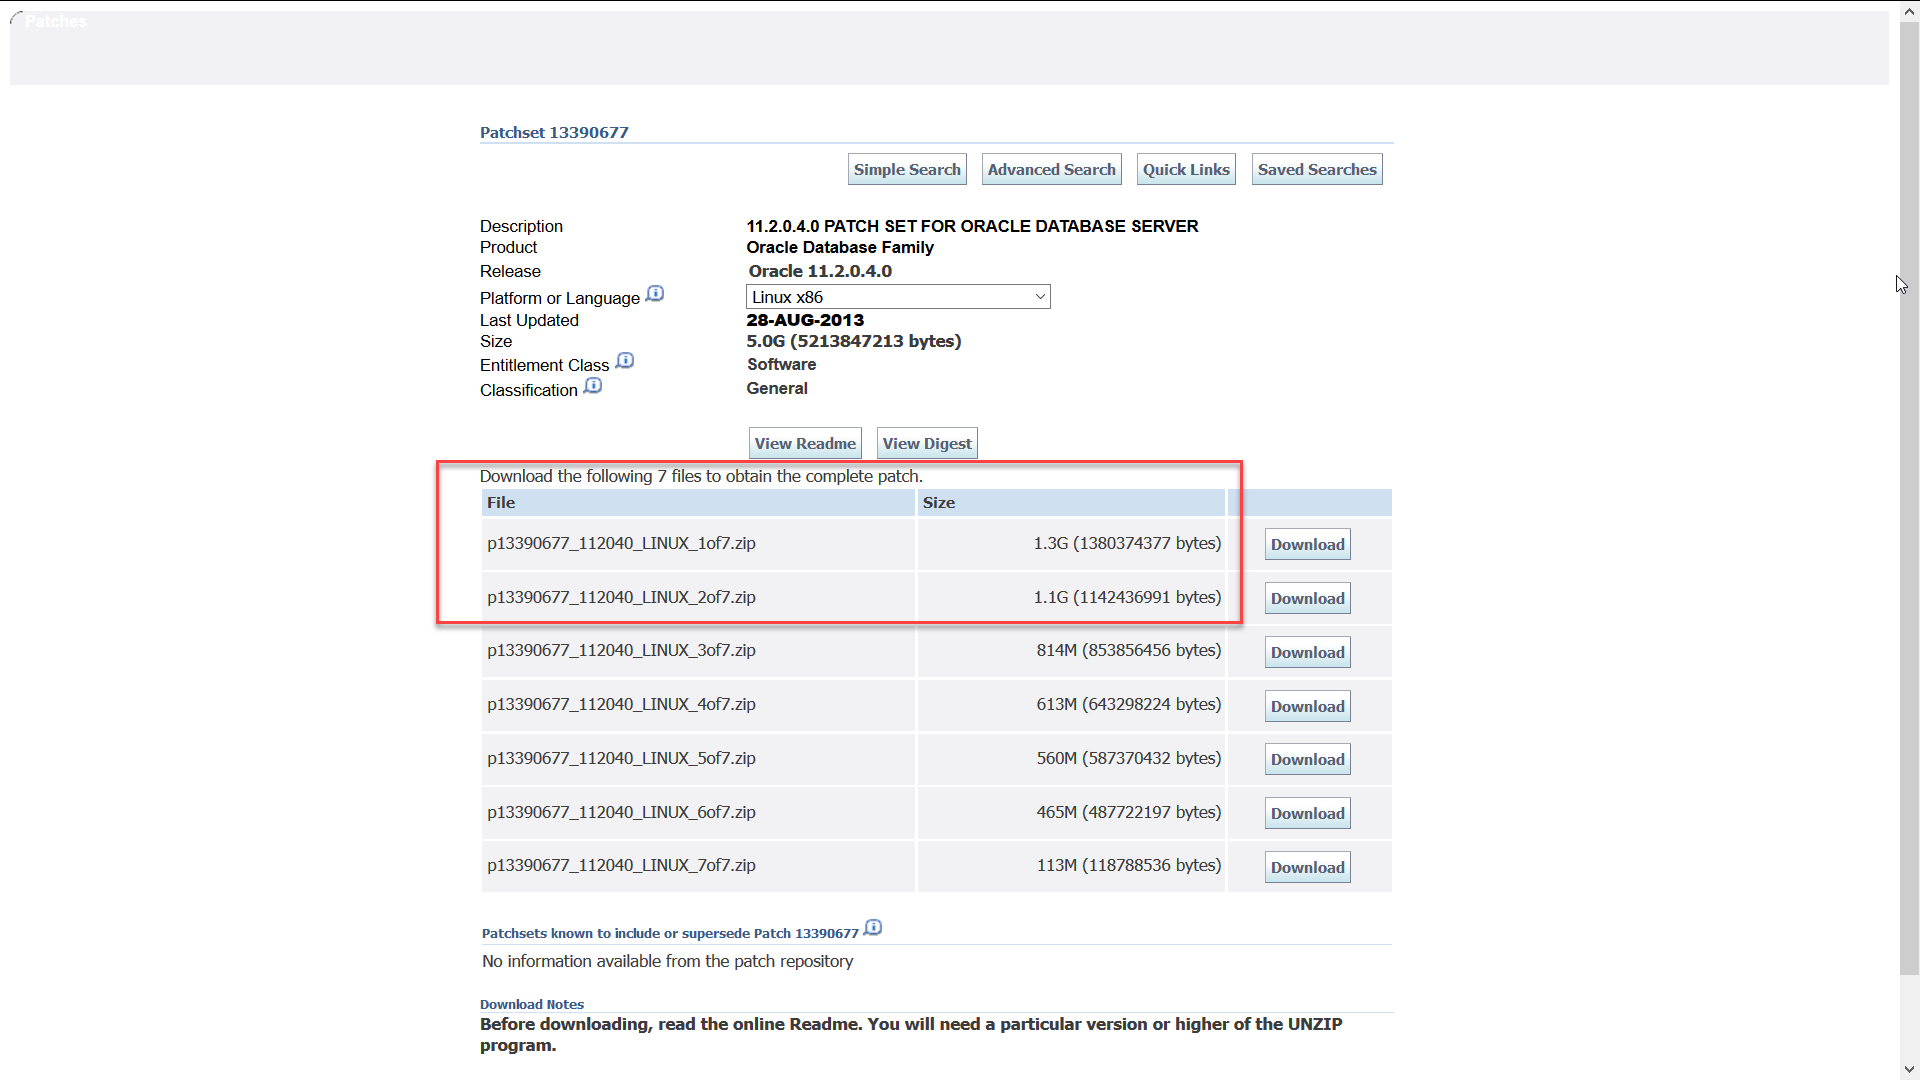This screenshot has height=1080, width=1920.
Task: Click View Readme
Action: (804, 443)
